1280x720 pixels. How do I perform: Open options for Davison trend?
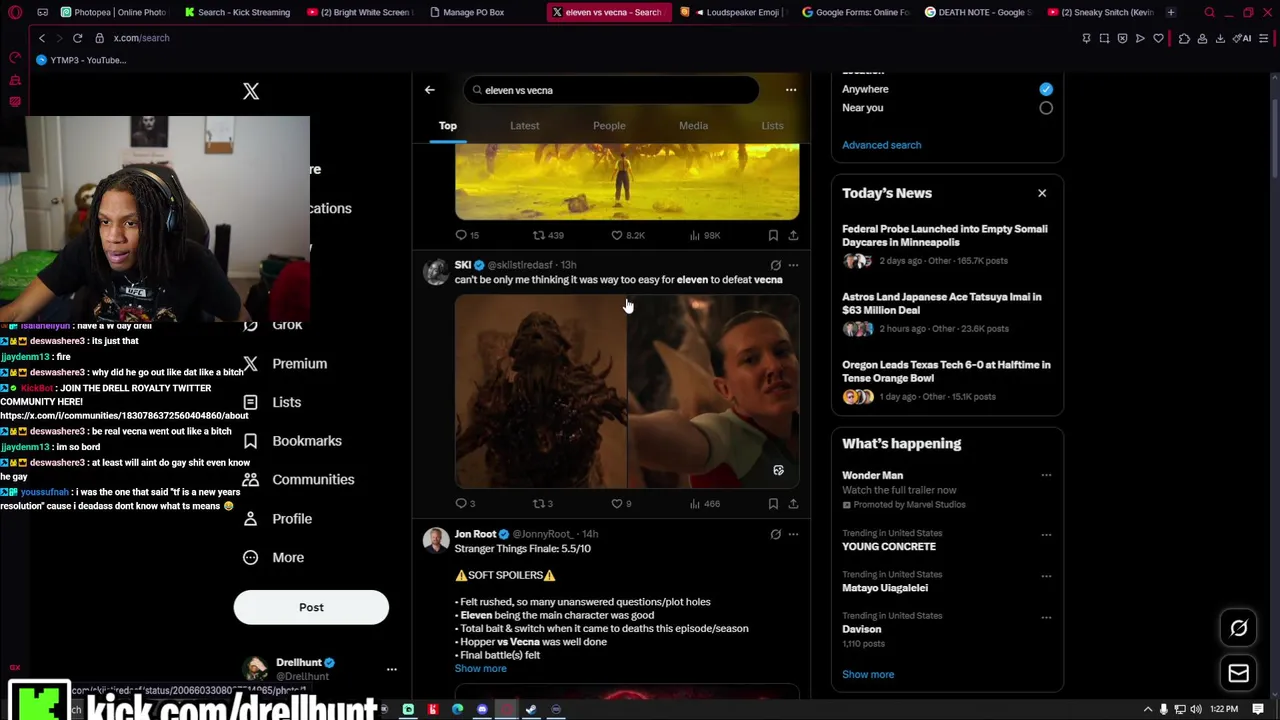coord(1046,617)
